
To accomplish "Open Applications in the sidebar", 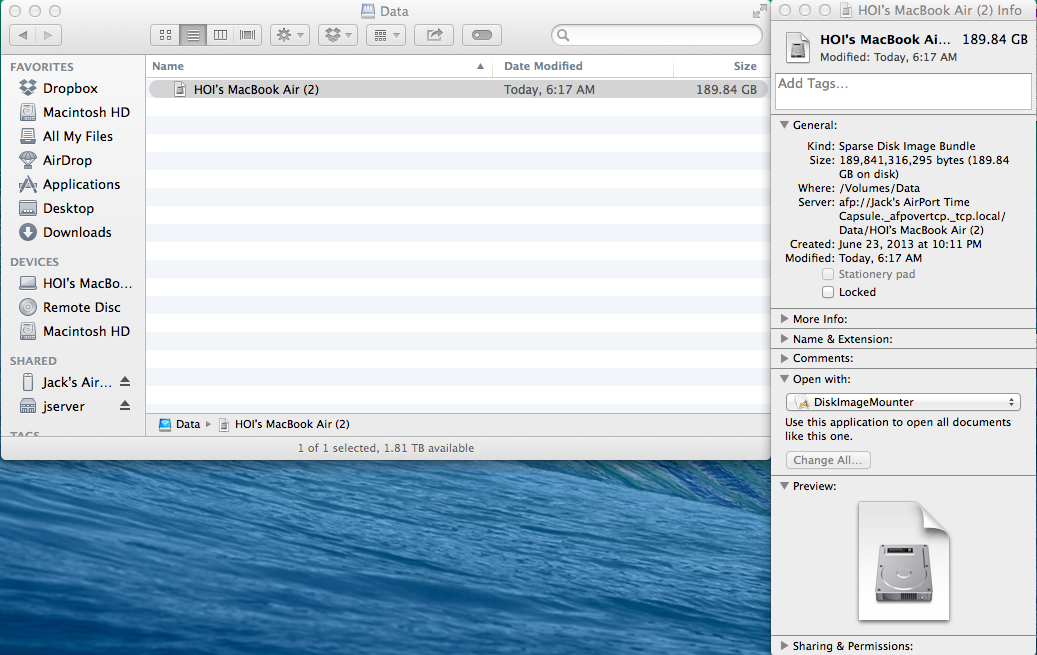I will click(81, 184).
